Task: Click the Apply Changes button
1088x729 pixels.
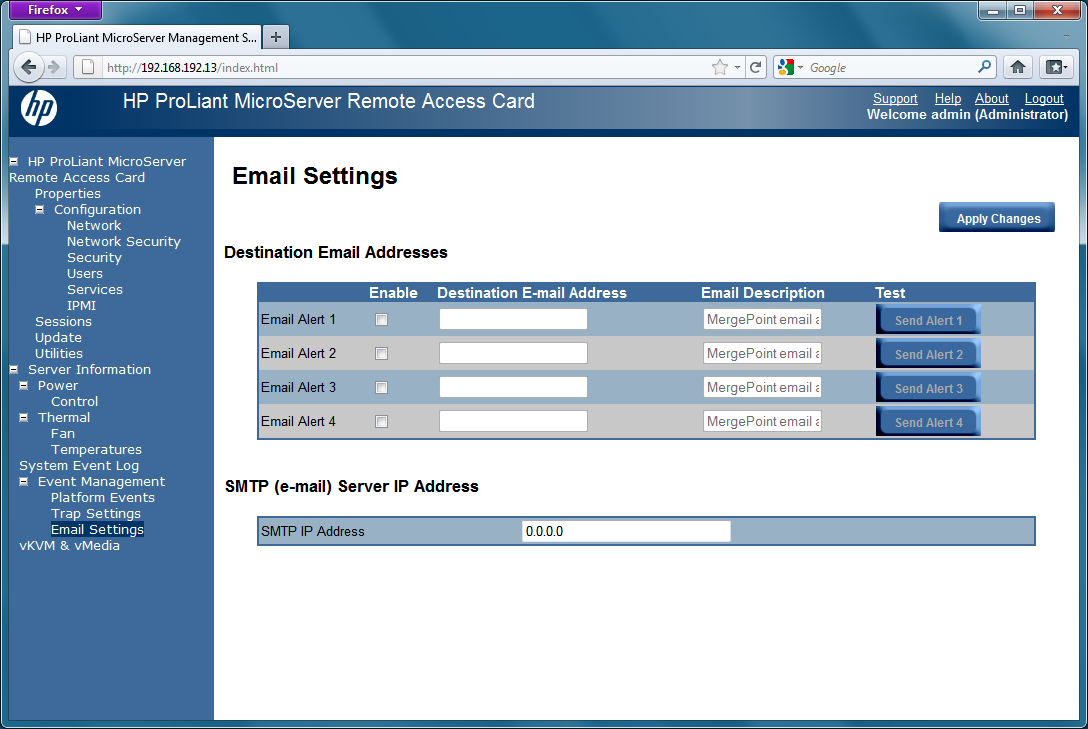Action: 996,218
